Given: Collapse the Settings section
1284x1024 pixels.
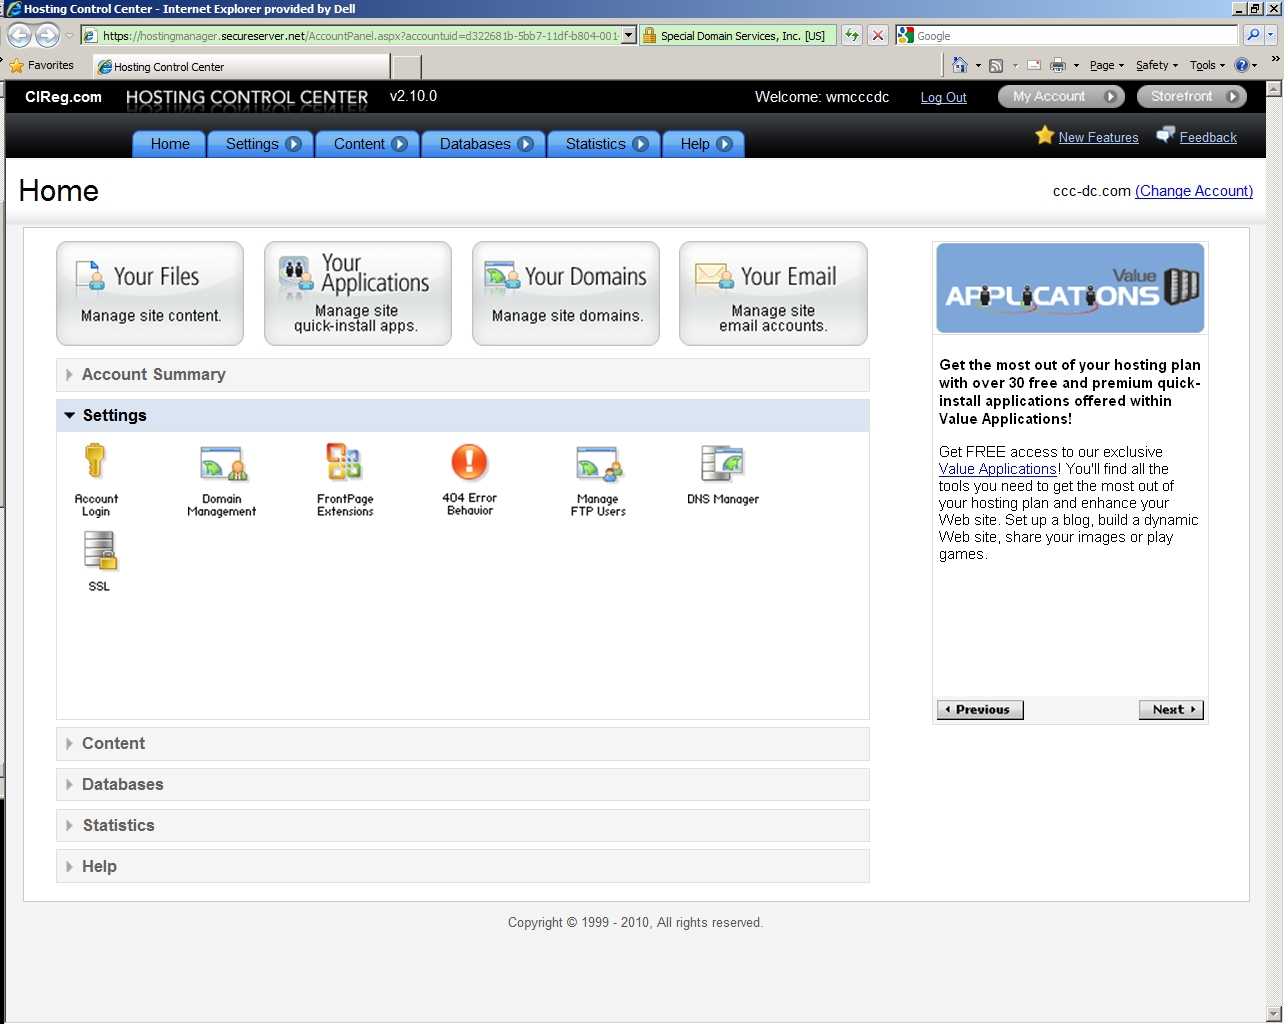Looking at the screenshot, I should pyautogui.click(x=462, y=416).
